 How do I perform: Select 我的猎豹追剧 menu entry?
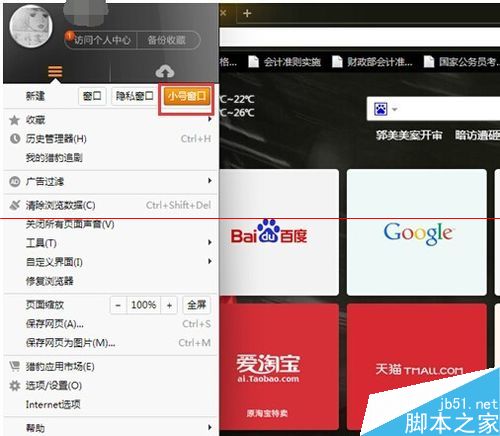pos(110,158)
